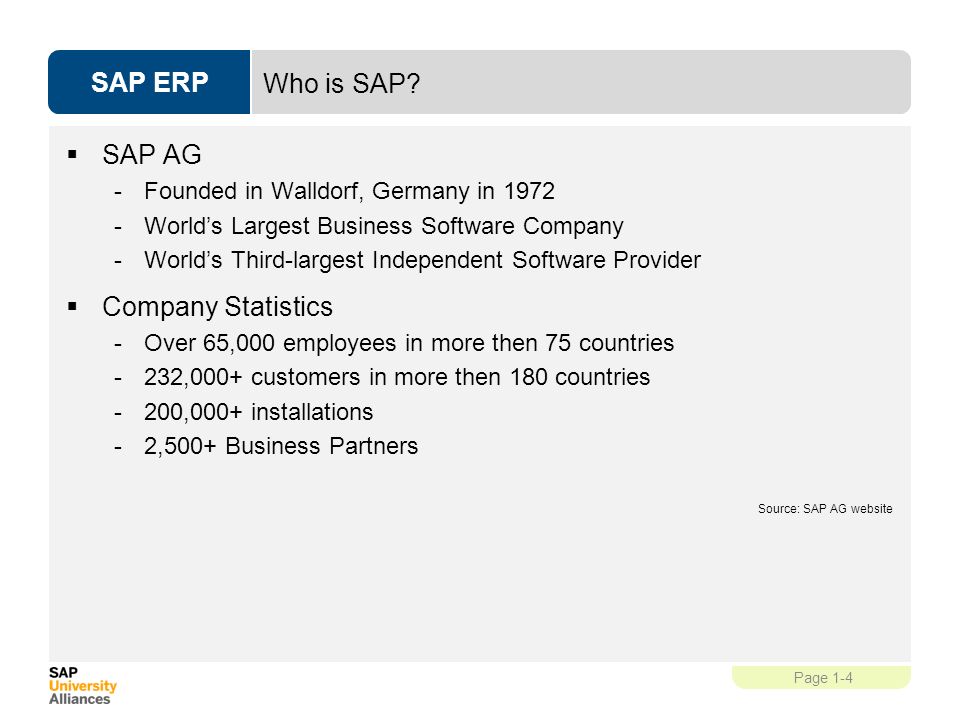This screenshot has width=960, height=720.
Task: Click the square bullet beside SAP AG
Action: [x=72, y=154]
